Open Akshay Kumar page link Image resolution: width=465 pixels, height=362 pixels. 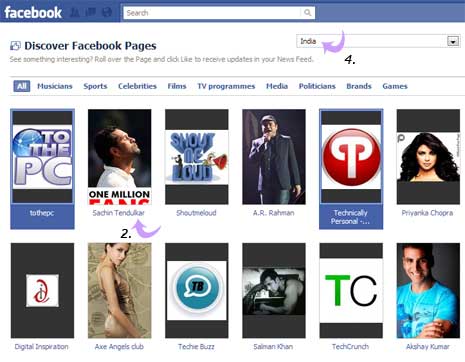click(428, 347)
